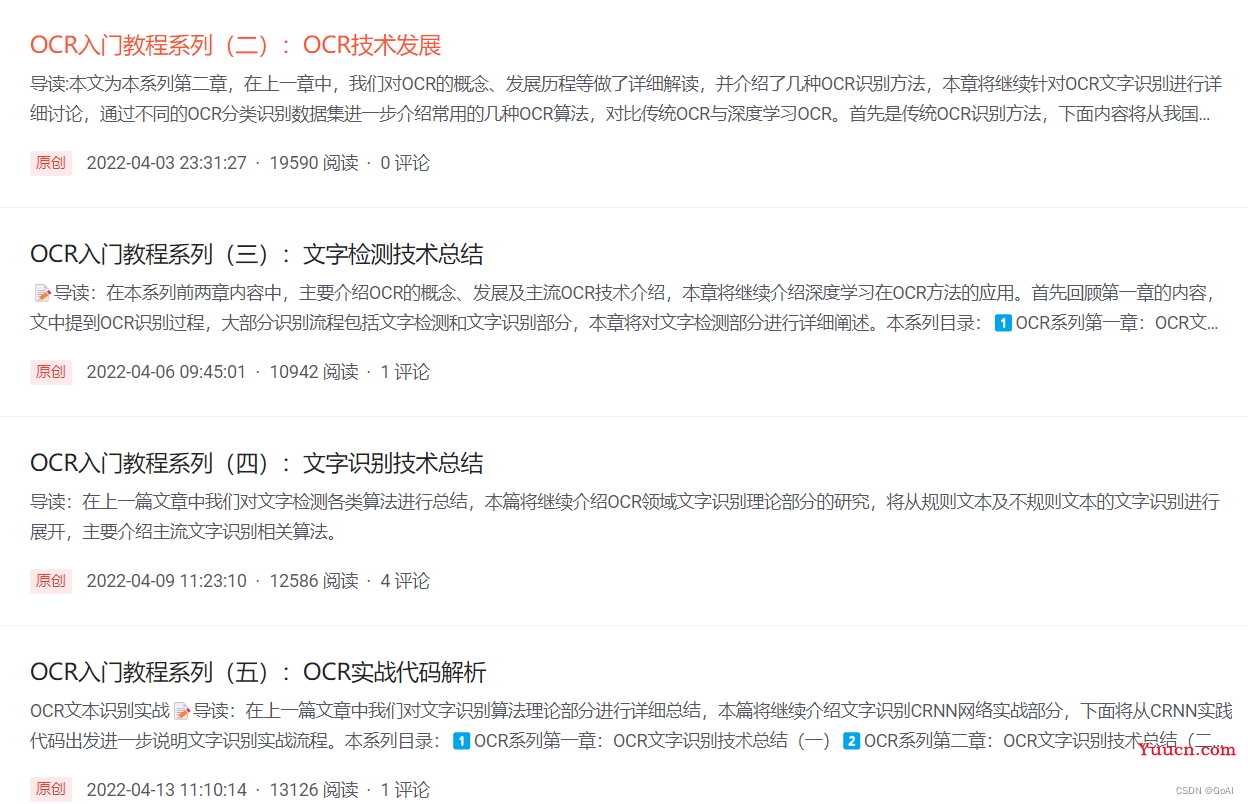Click the 13126 阅读 view count

314,790
